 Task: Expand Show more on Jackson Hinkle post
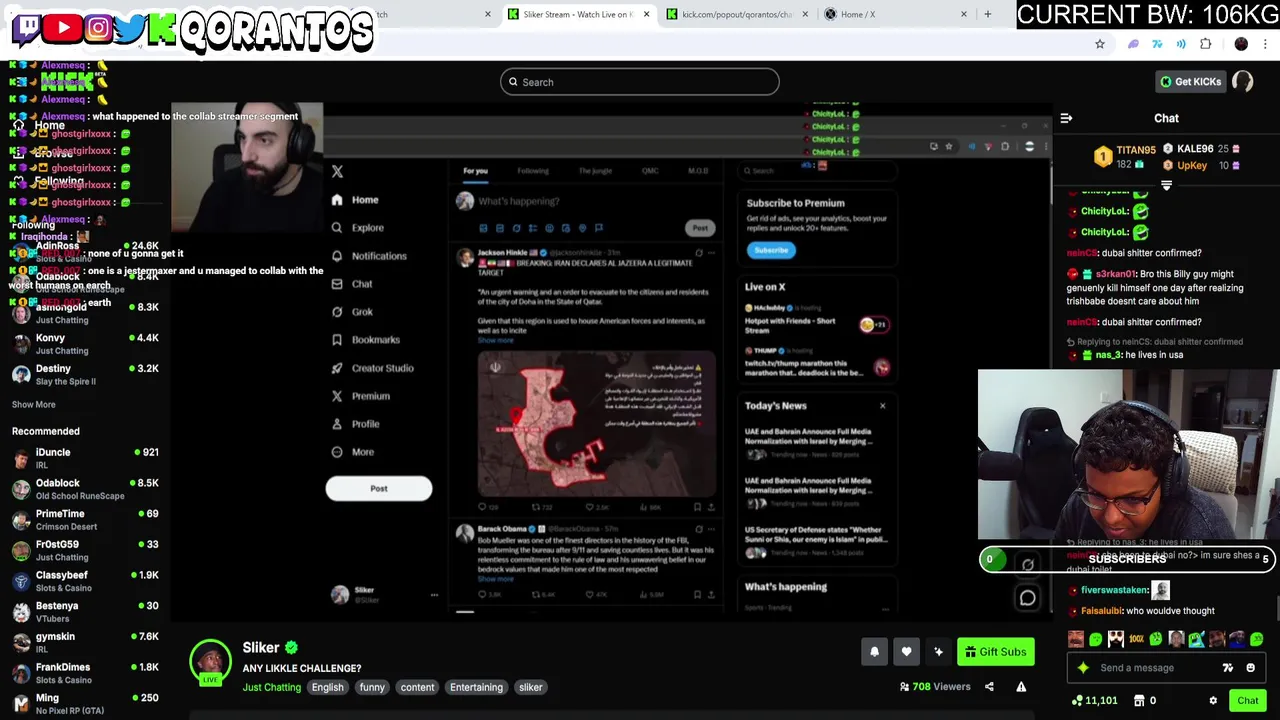[x=495, y=340]
